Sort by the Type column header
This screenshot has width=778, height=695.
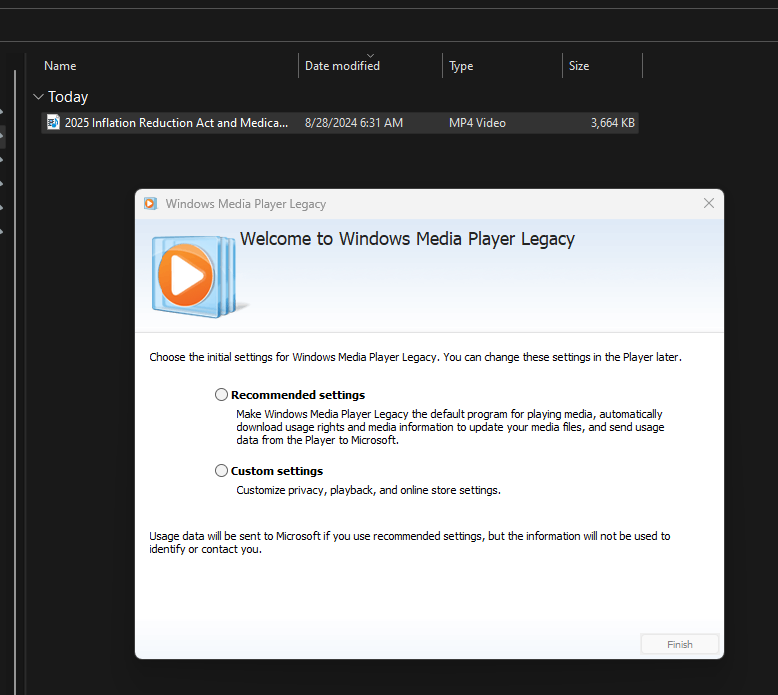point(461,66)
